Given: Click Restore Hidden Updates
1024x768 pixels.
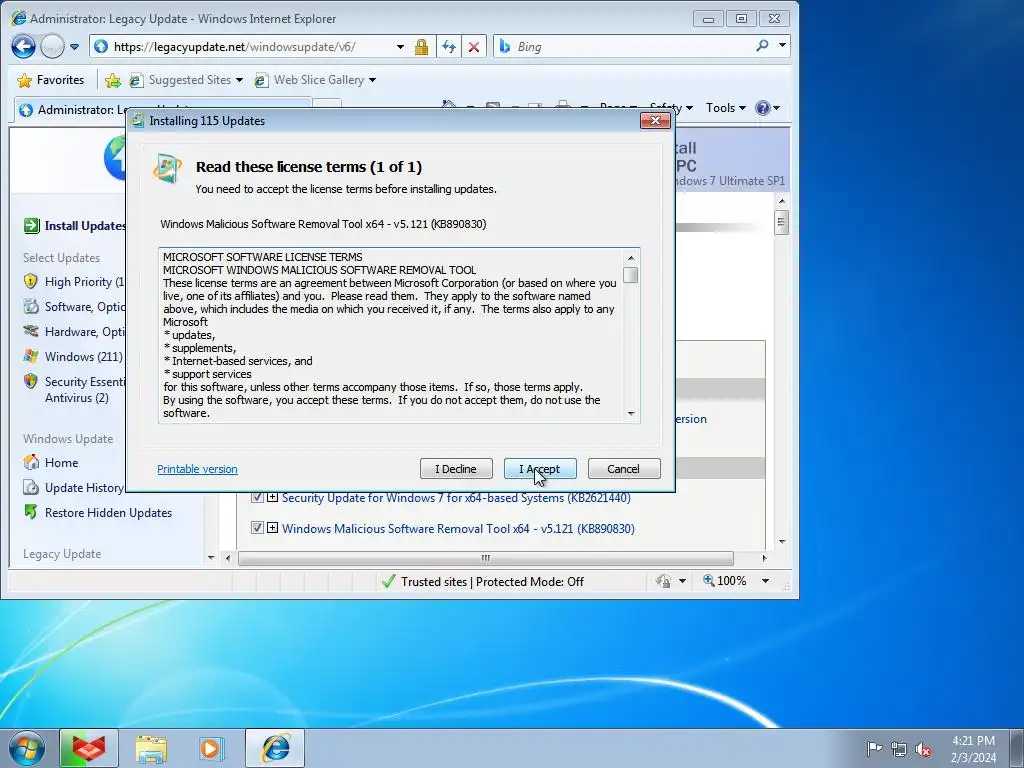Looking at the screenshot, I should [x=108, y=513].
